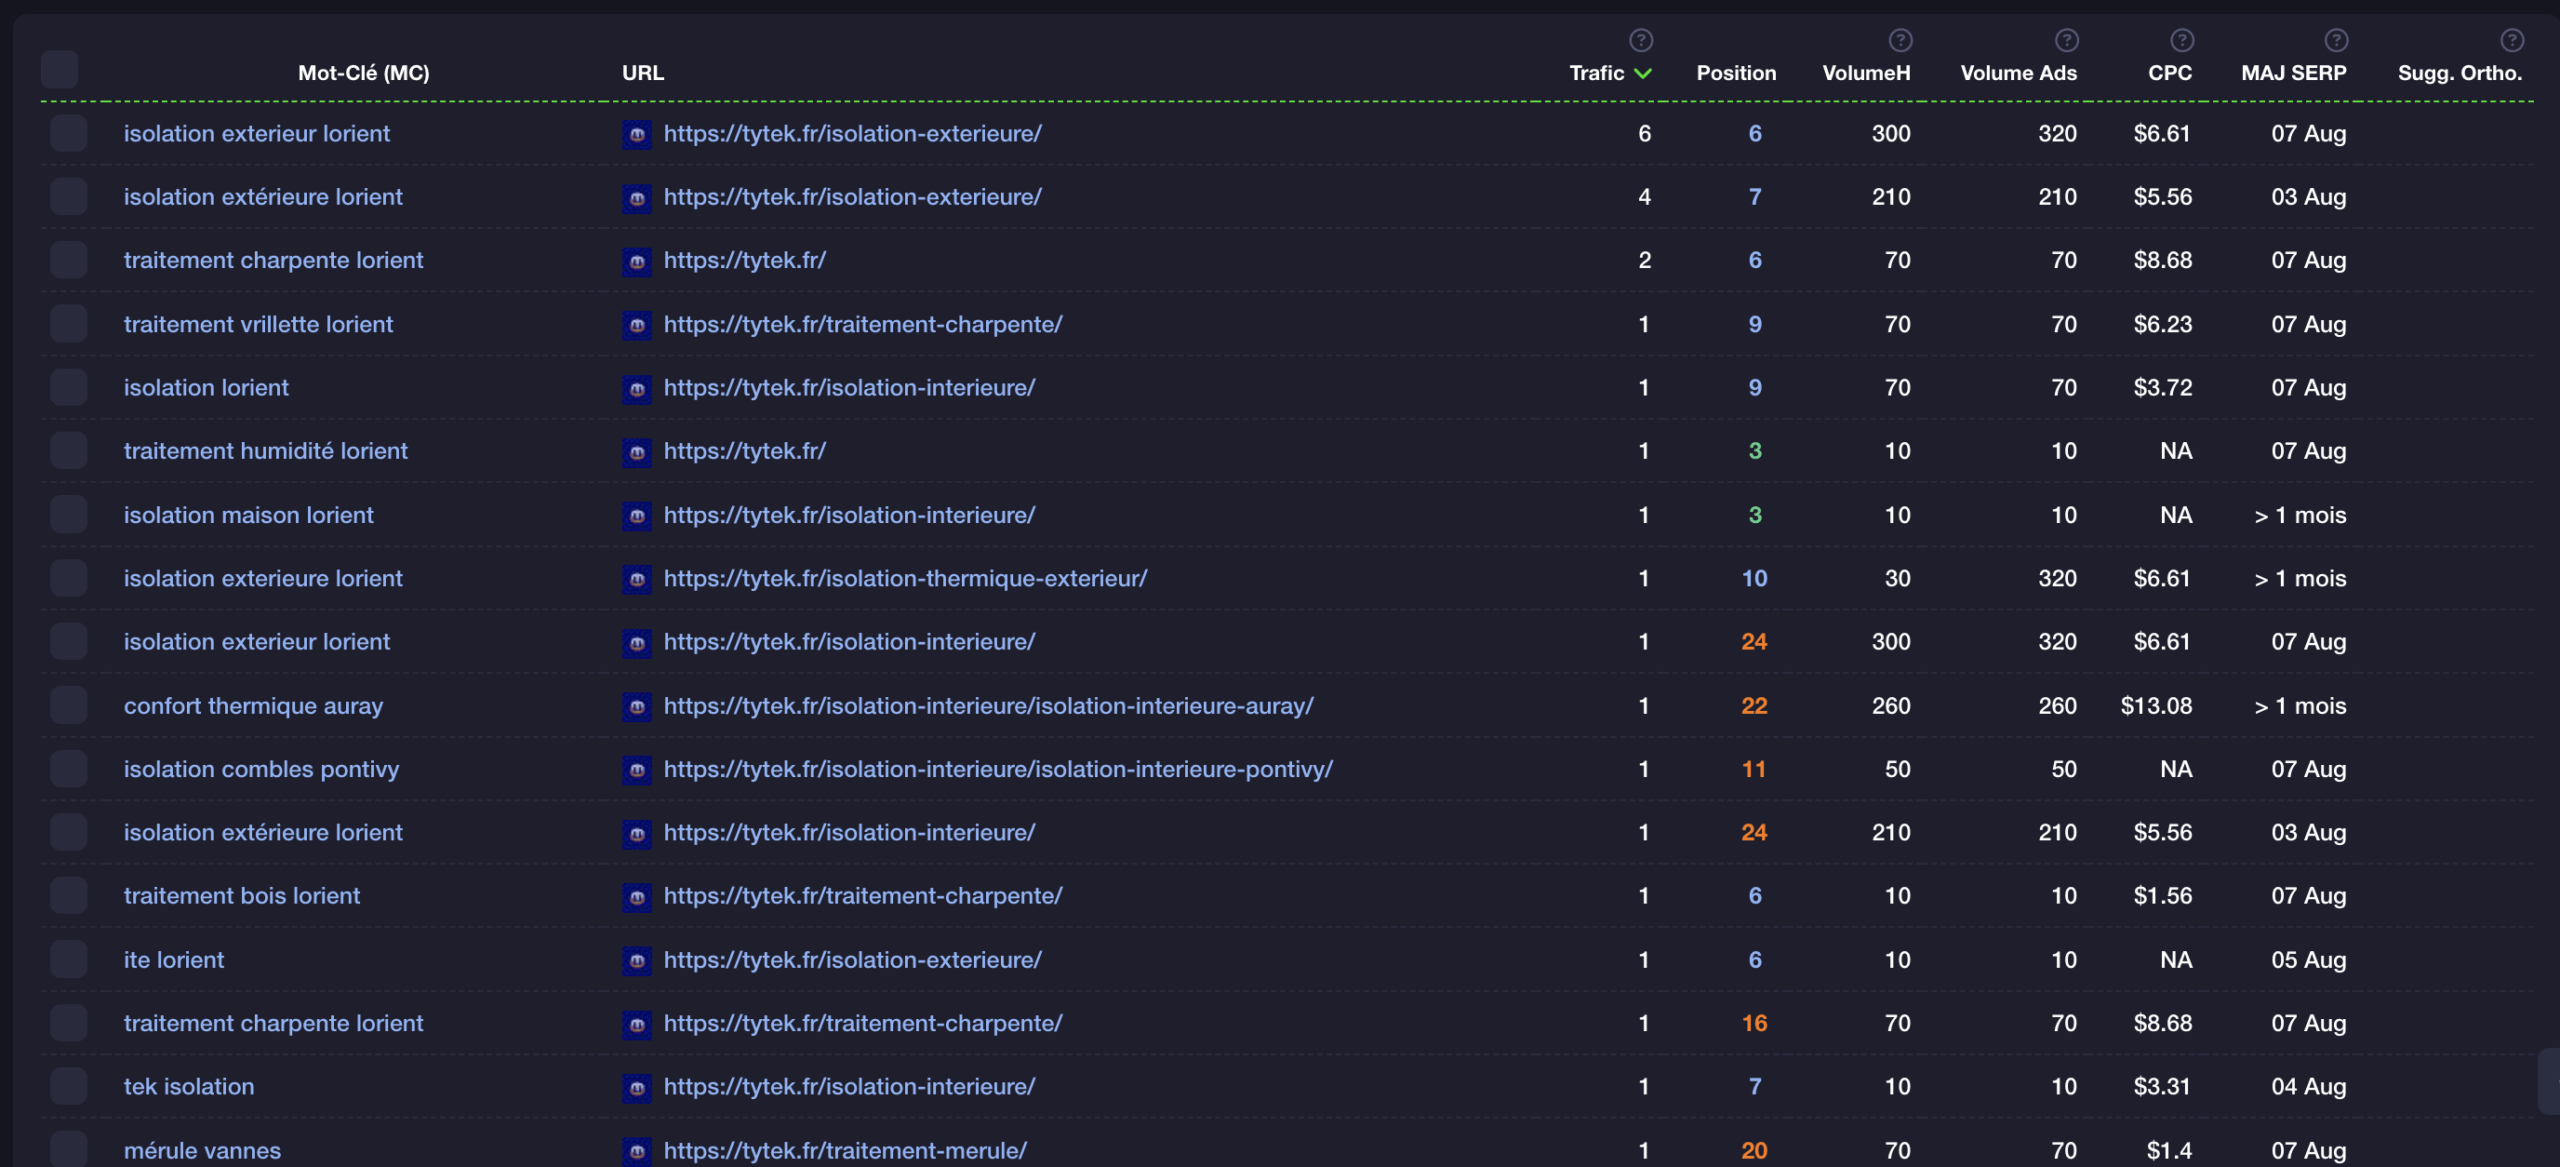Viewport: 2560px width, 1167px height.
Task: Check the box for ite lorient
Action: pyautogui.click(x=68, y=959)
